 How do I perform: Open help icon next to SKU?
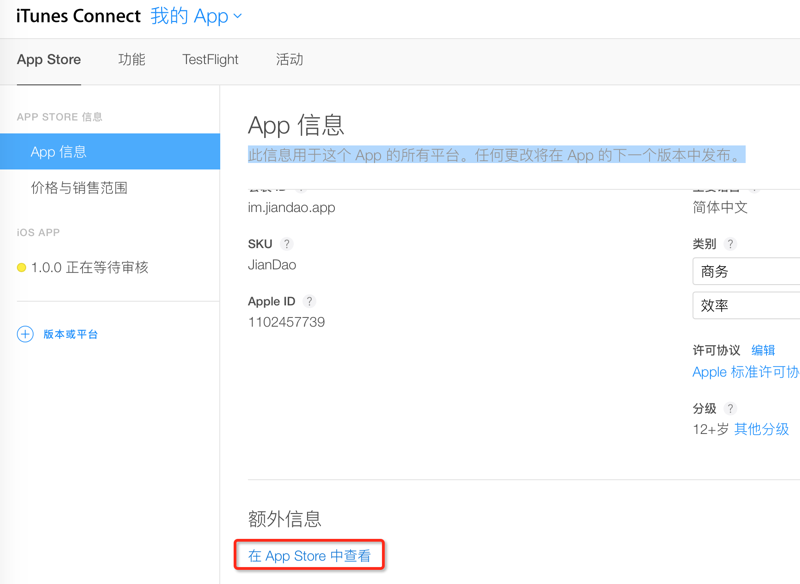[x=287, y=244]
